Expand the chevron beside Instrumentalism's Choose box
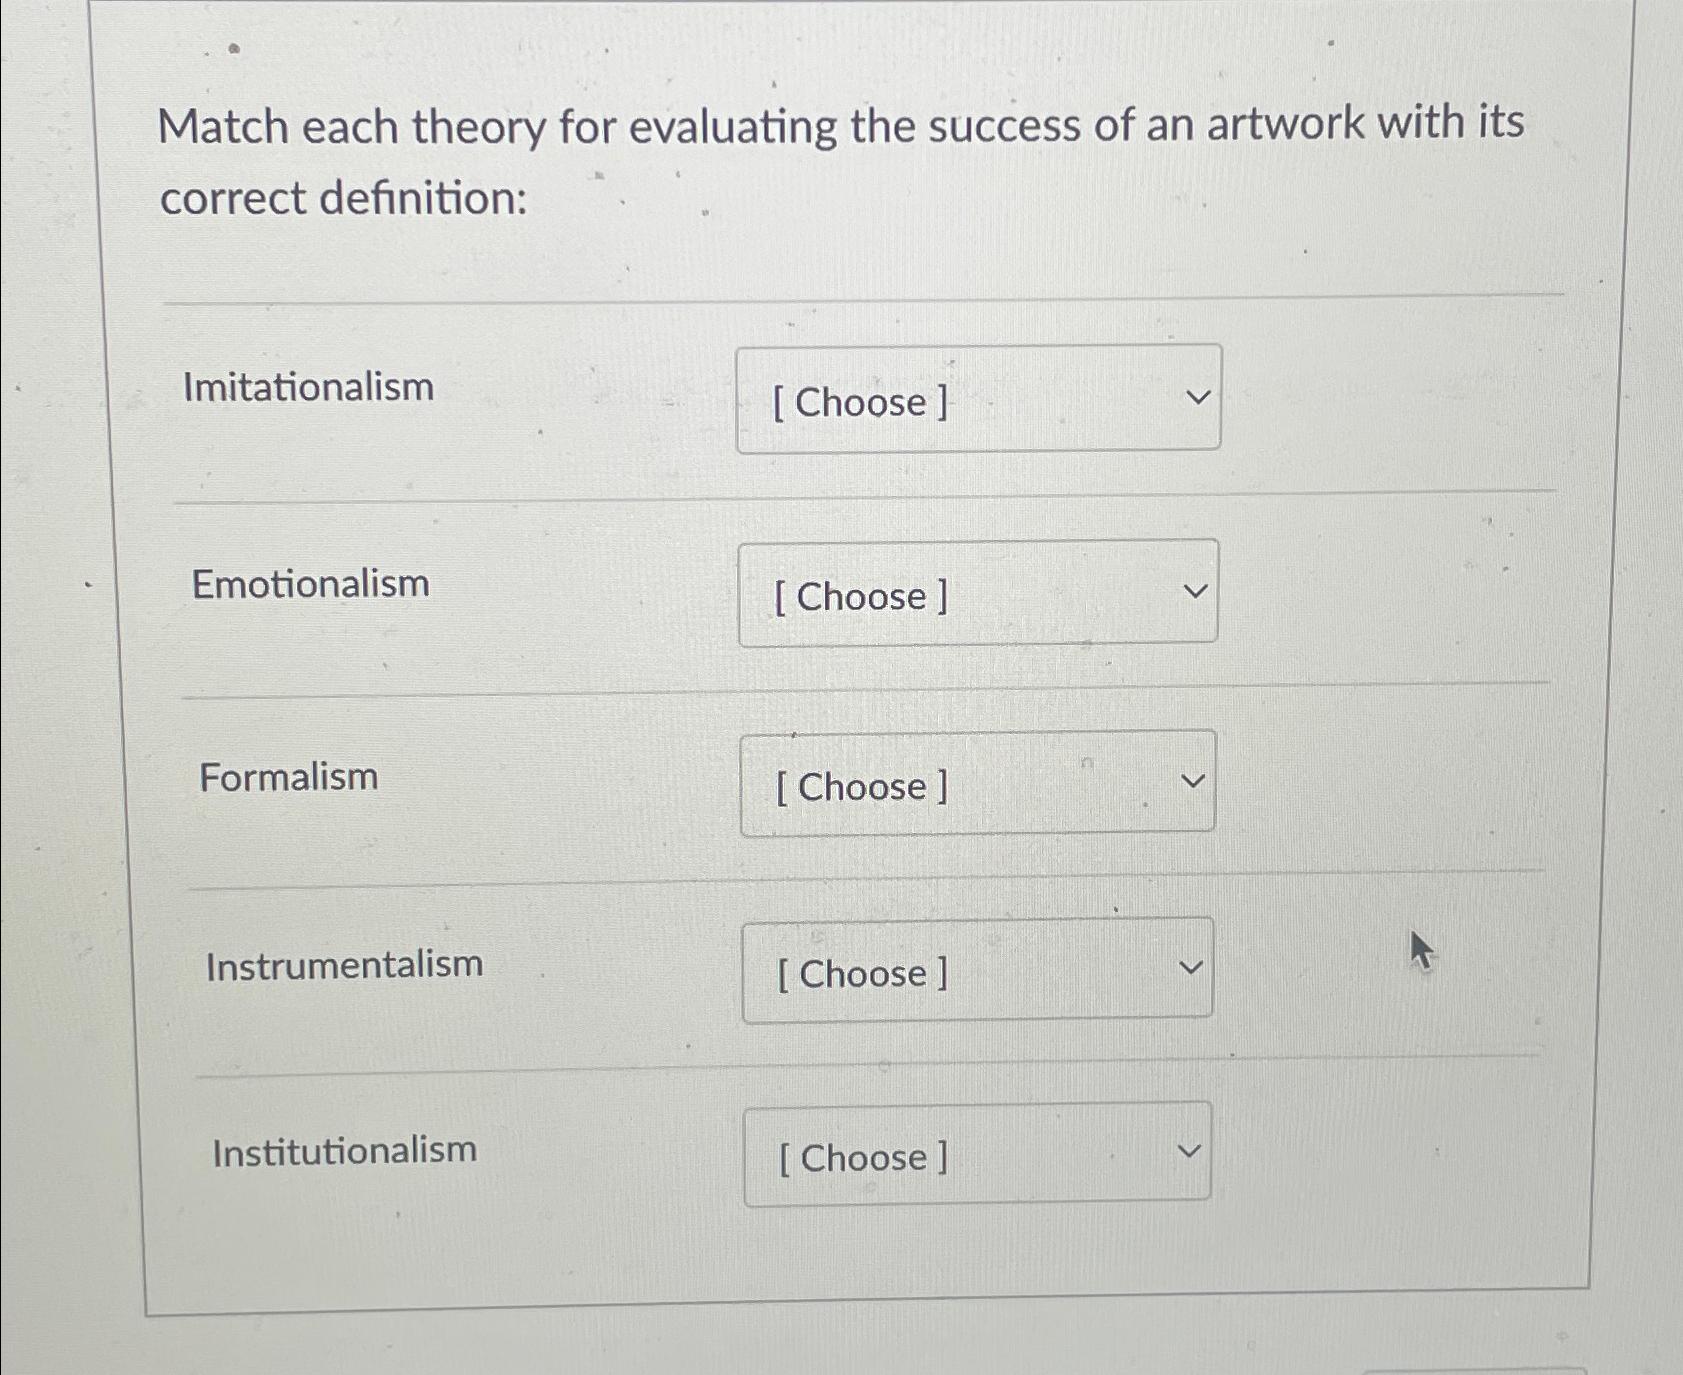Image resolution: width=1683 pixels, height=1375 pixels. pos(1190,966)
